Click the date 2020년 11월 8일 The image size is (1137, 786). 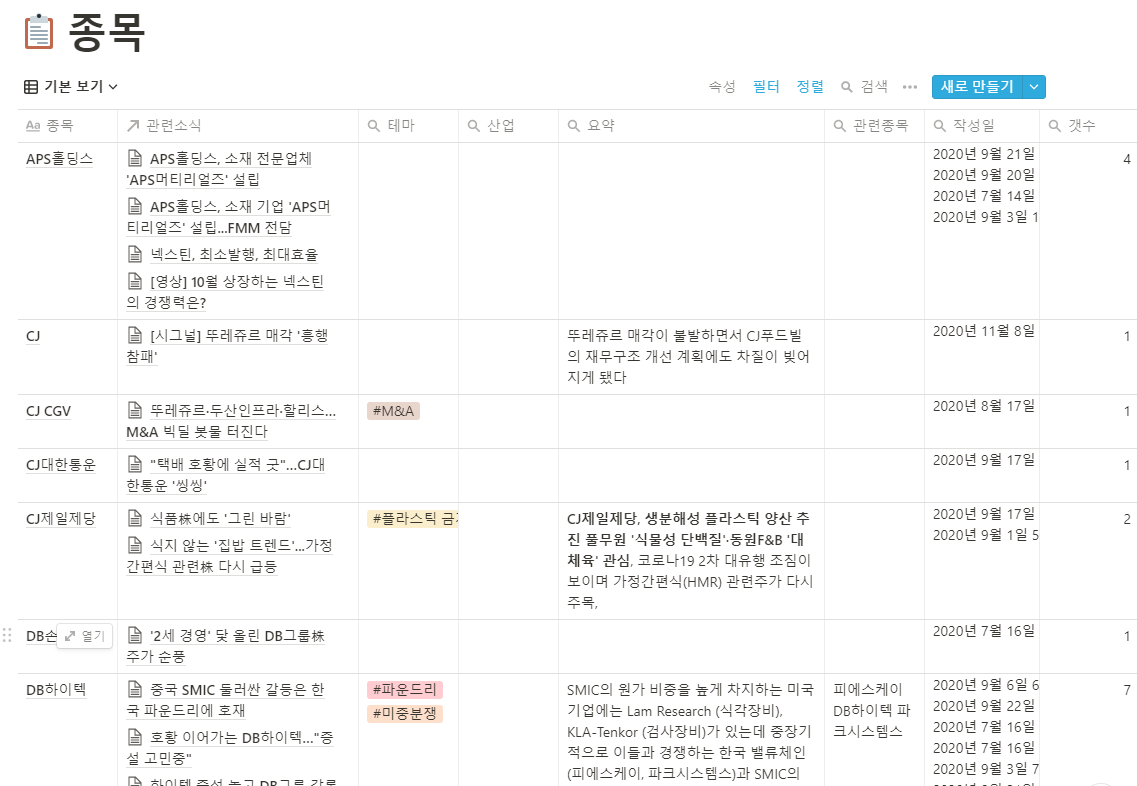click(984, 331)
